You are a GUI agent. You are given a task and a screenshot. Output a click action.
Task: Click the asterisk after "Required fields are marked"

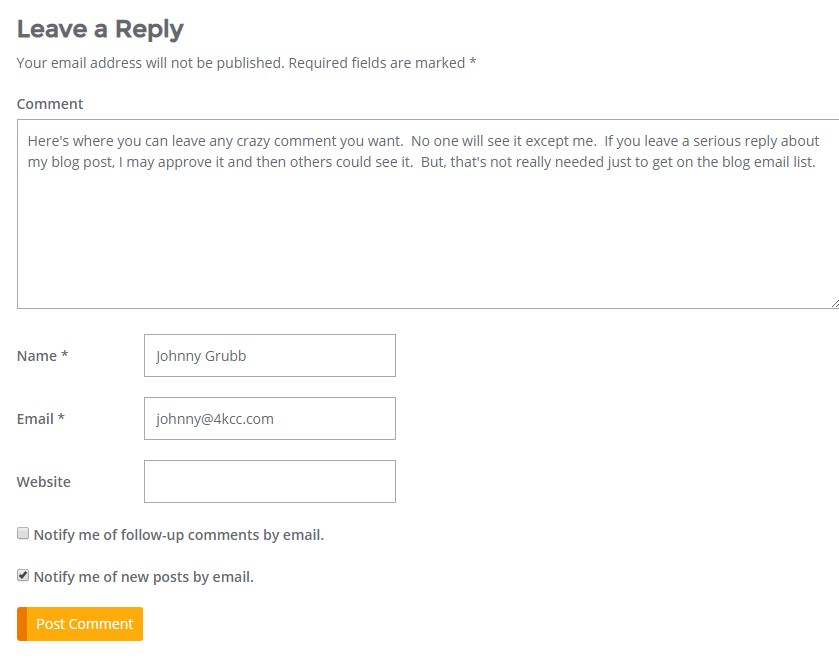pos(473,63)
